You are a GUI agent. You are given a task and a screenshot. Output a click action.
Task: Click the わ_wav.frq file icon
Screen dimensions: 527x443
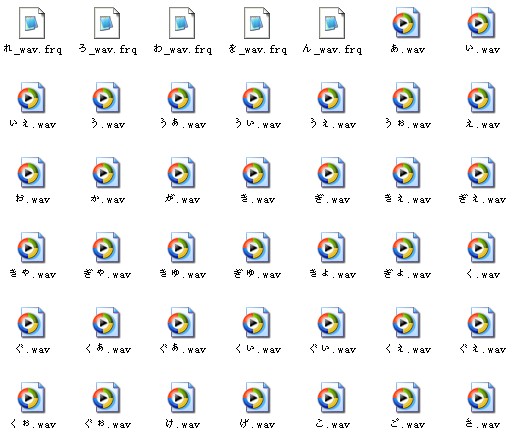click(182, 23)
